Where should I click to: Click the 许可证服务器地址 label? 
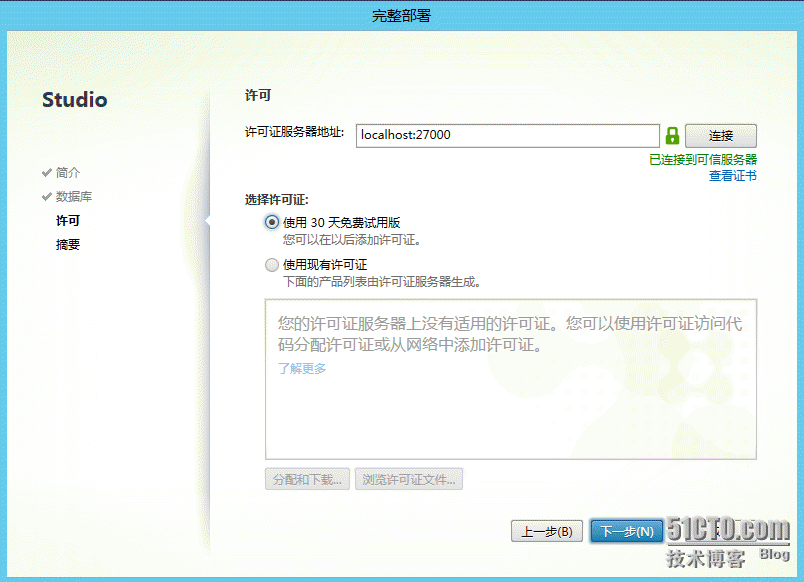(294, 132)
